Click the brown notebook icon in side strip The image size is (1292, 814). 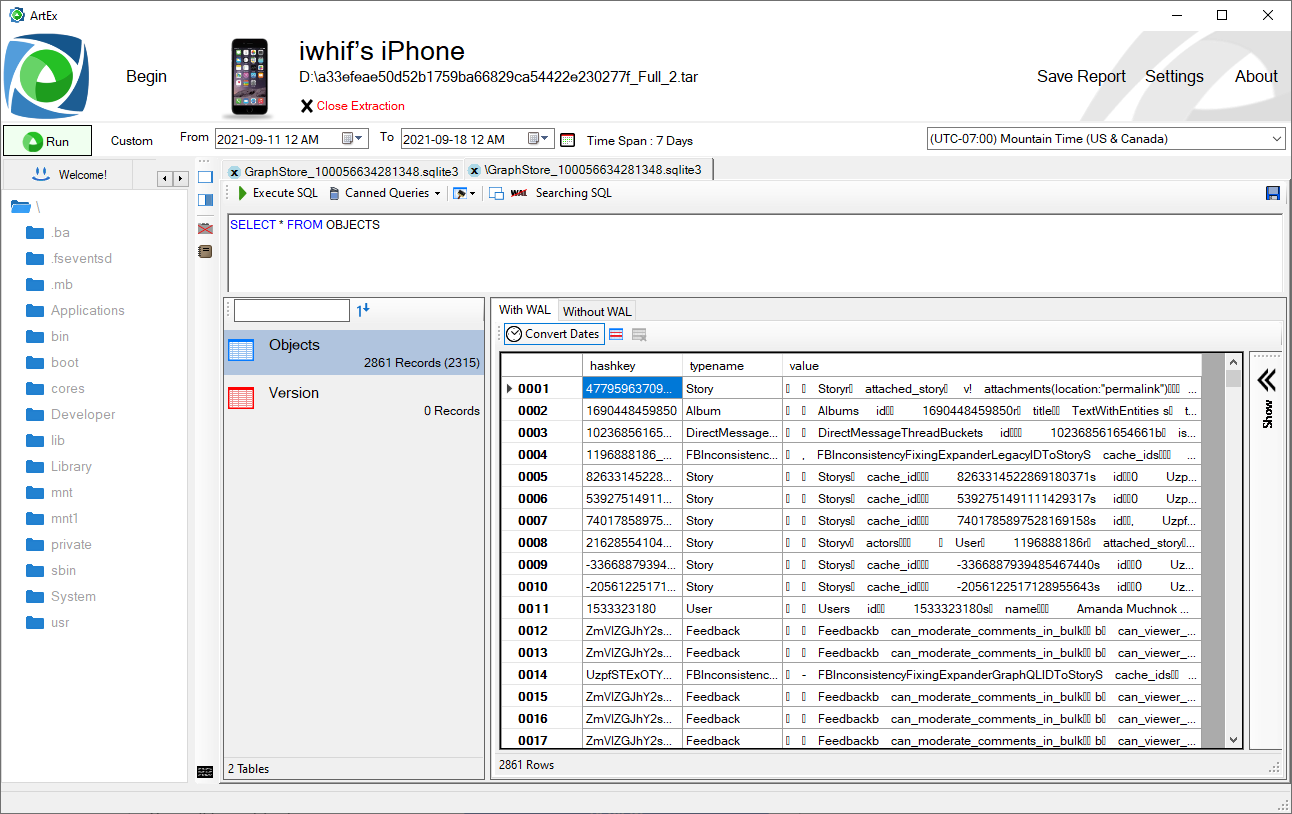[x=205, y=252]
